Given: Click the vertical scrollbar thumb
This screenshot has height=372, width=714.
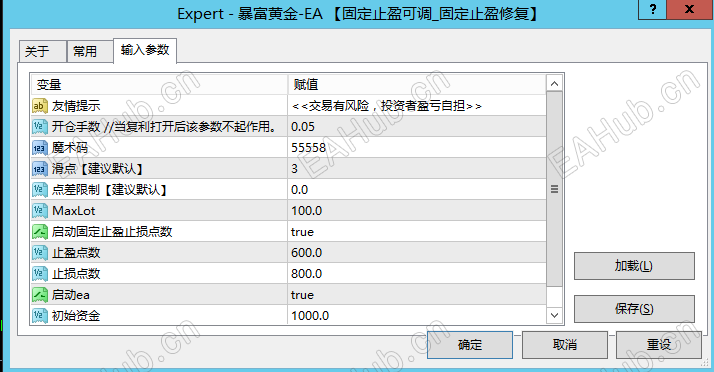Looking at the screenshot, I should (x=554, y=189).
